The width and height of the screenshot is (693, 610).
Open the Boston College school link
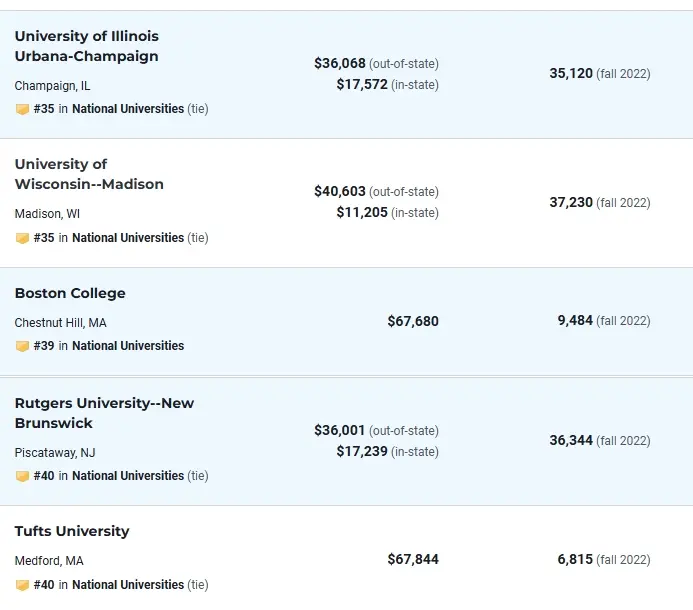pos(70,293)
